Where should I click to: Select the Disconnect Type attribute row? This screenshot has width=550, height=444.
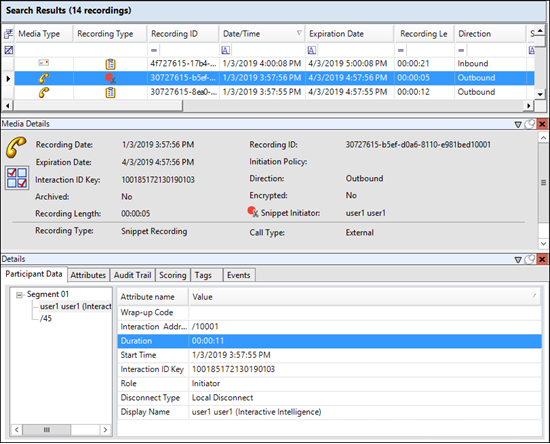329,398
